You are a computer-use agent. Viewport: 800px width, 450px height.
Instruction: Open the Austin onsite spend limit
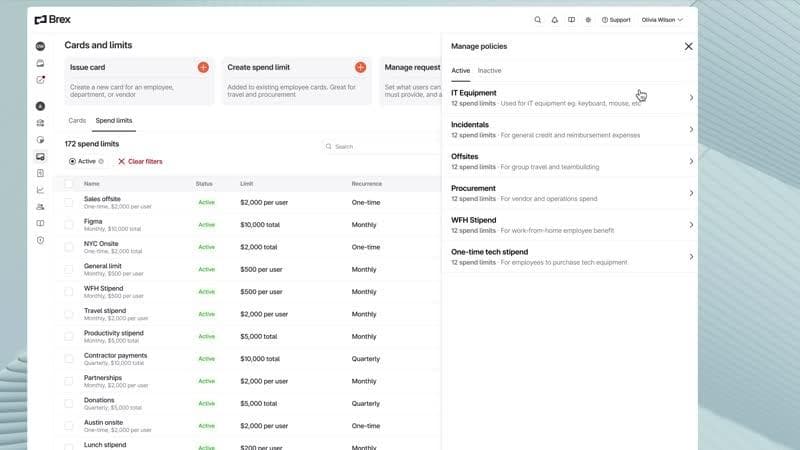click(103, 423)
